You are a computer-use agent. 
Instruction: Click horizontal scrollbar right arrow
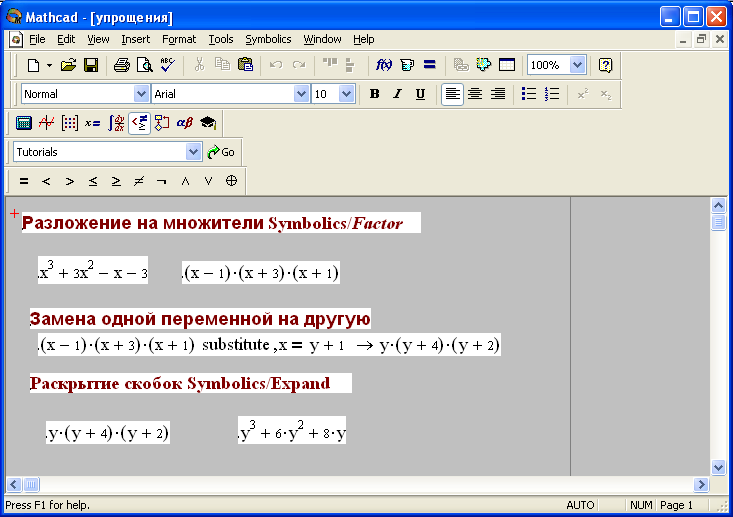pyautogui.click(x=701, y=484)
